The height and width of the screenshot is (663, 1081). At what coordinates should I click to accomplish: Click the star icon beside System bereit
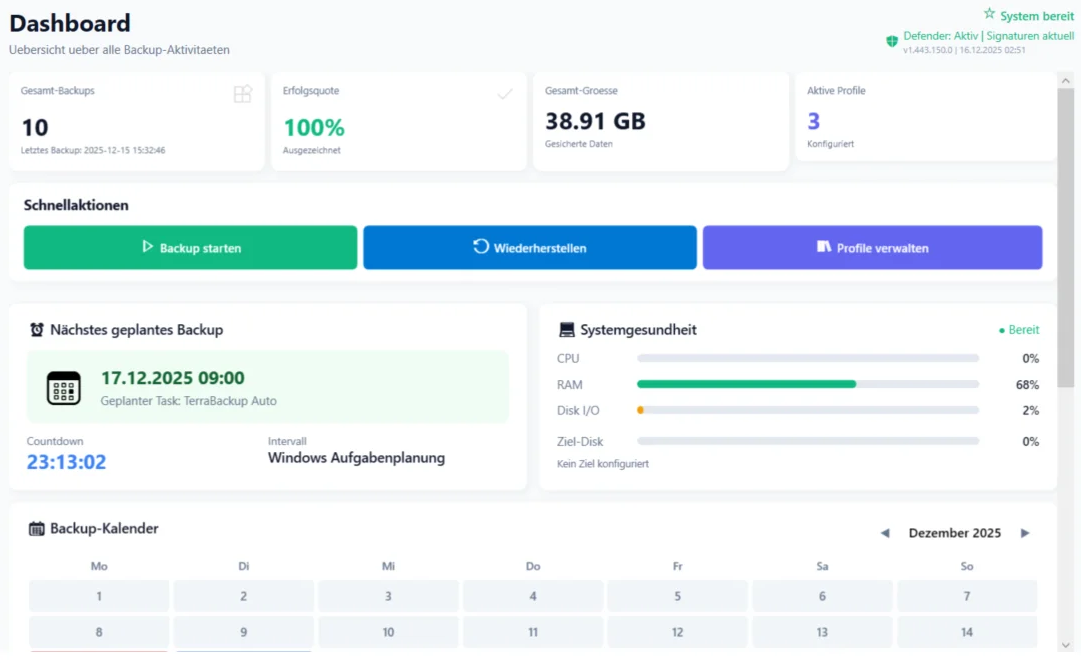pos(989,14)
